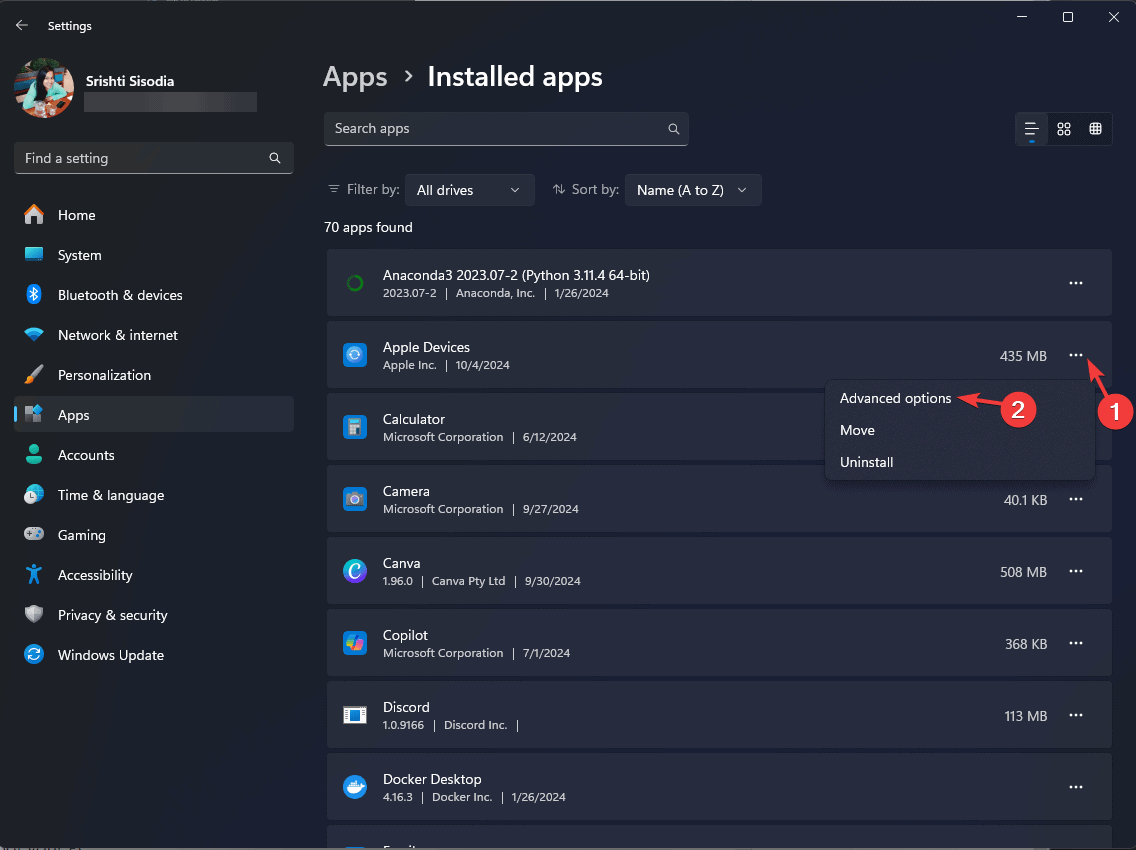
Task: Open more options for Copilot
Action: pyautogui.click(x=1076, y=643)
